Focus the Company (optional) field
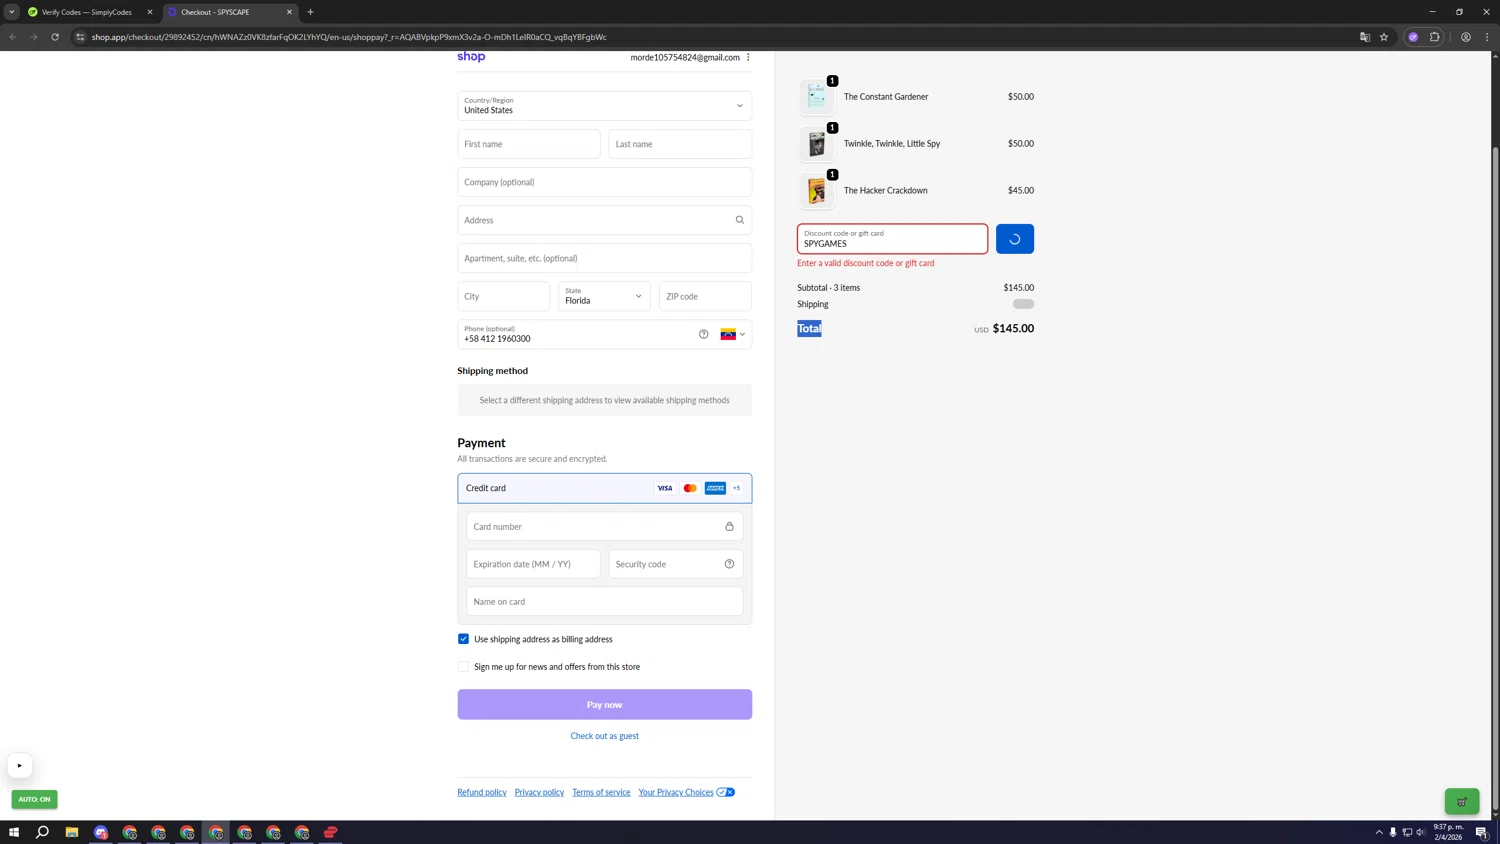 (x=605, y=182)
